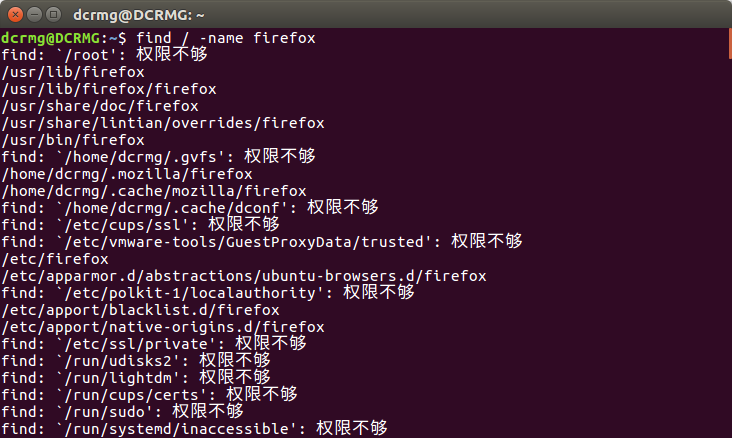Viewport: 732px width, 438px height.
Task: Click the /usr/bin/firefox result line
Action: point(73,140)
